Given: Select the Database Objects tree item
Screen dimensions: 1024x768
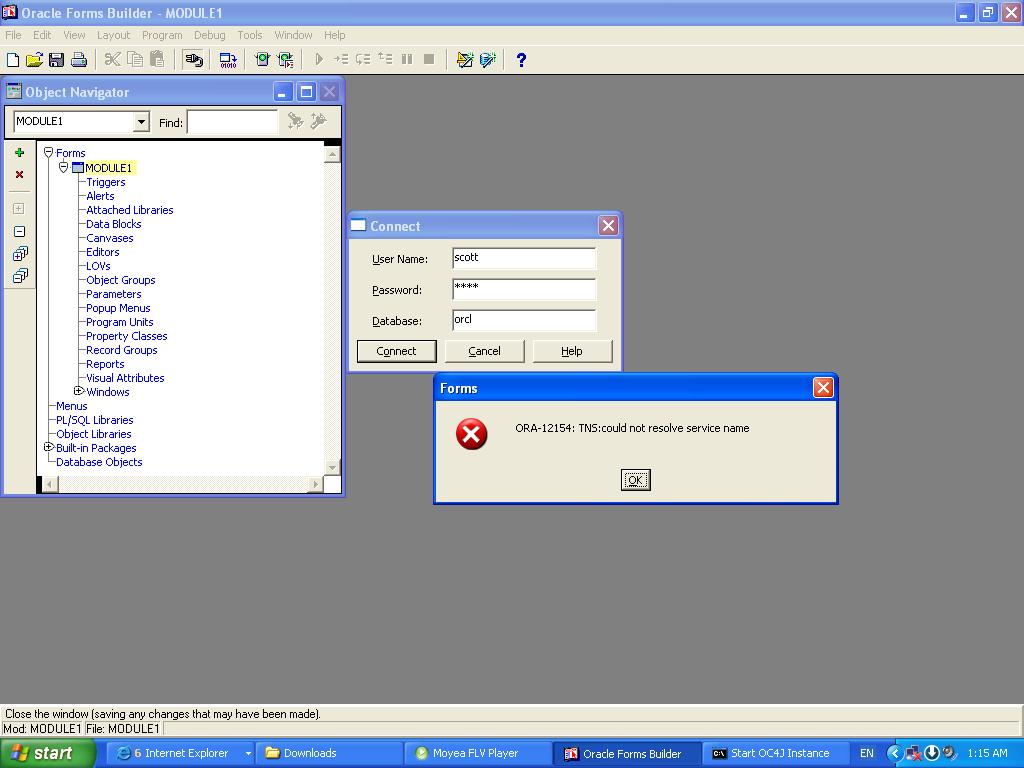Looking at the screenshot, I should (99, 462).
